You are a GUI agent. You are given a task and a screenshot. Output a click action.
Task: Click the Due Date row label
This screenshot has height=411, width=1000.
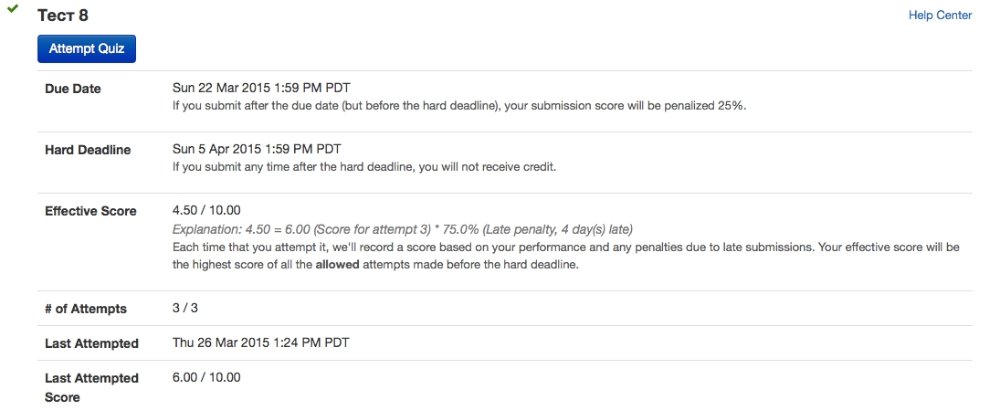coord(73,89)
